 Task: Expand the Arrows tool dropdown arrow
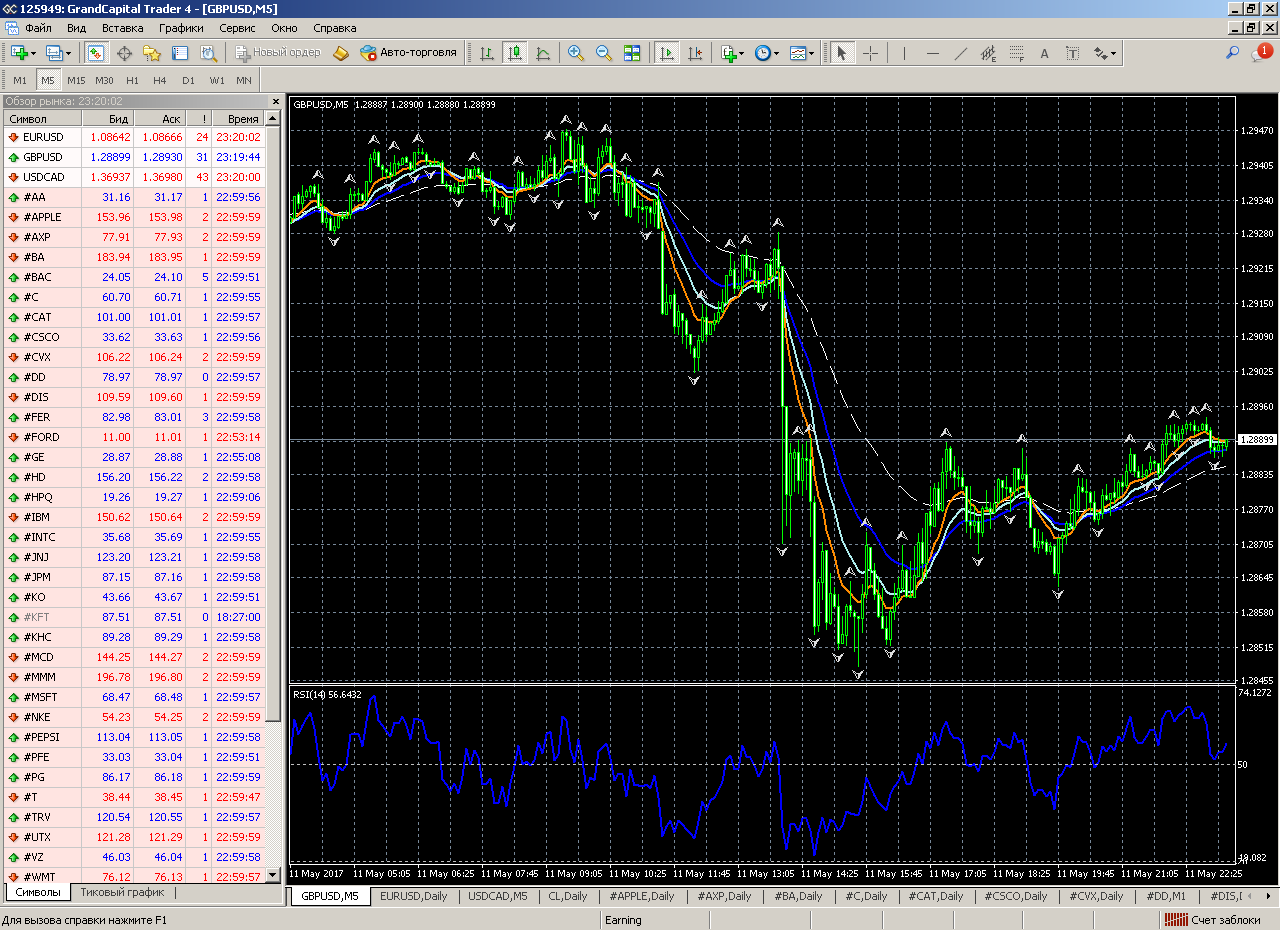click(1114, 53)
